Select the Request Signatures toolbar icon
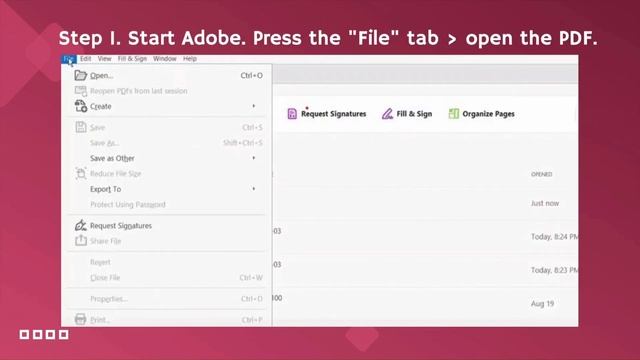Image resolution: width=640 pixels, height=360 pixels. pyautogui.click(x=292, y=114)
